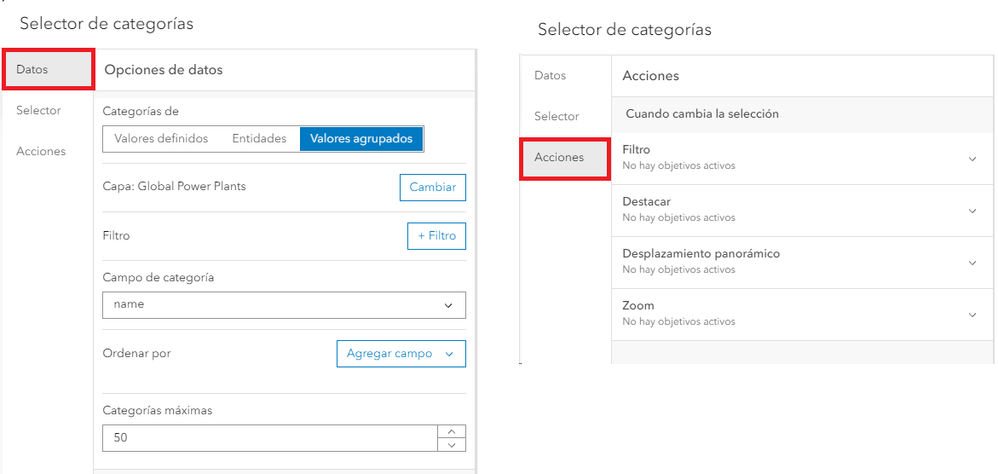Choose Valores definidos category option

[161, 139]
